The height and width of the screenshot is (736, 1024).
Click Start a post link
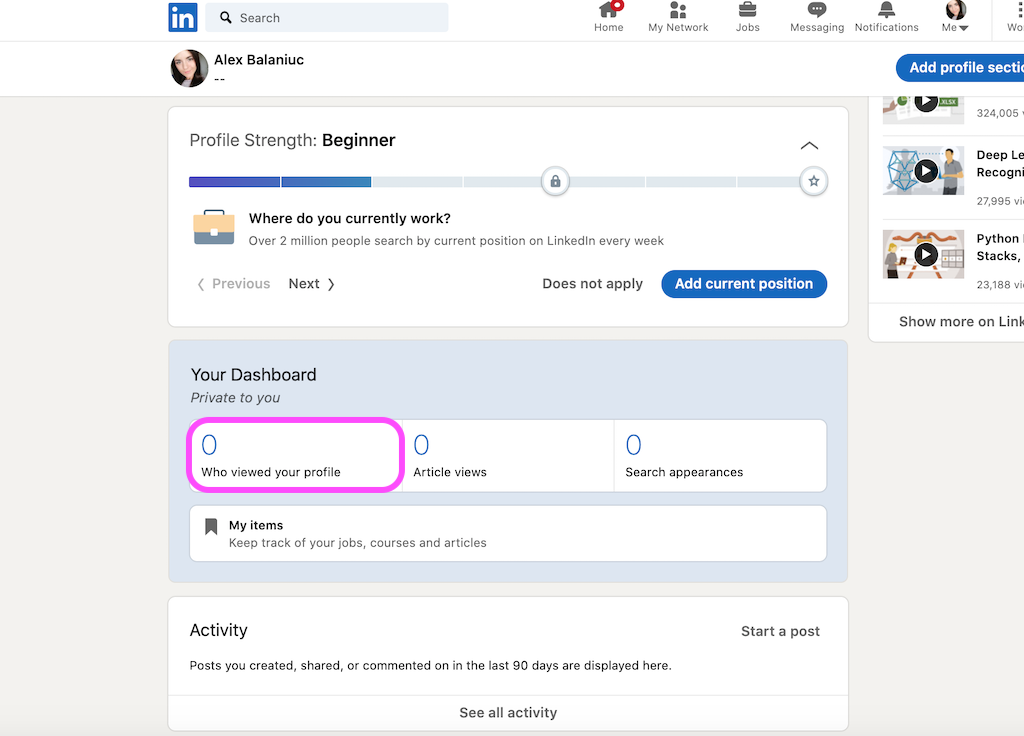[x=780, y=631]
